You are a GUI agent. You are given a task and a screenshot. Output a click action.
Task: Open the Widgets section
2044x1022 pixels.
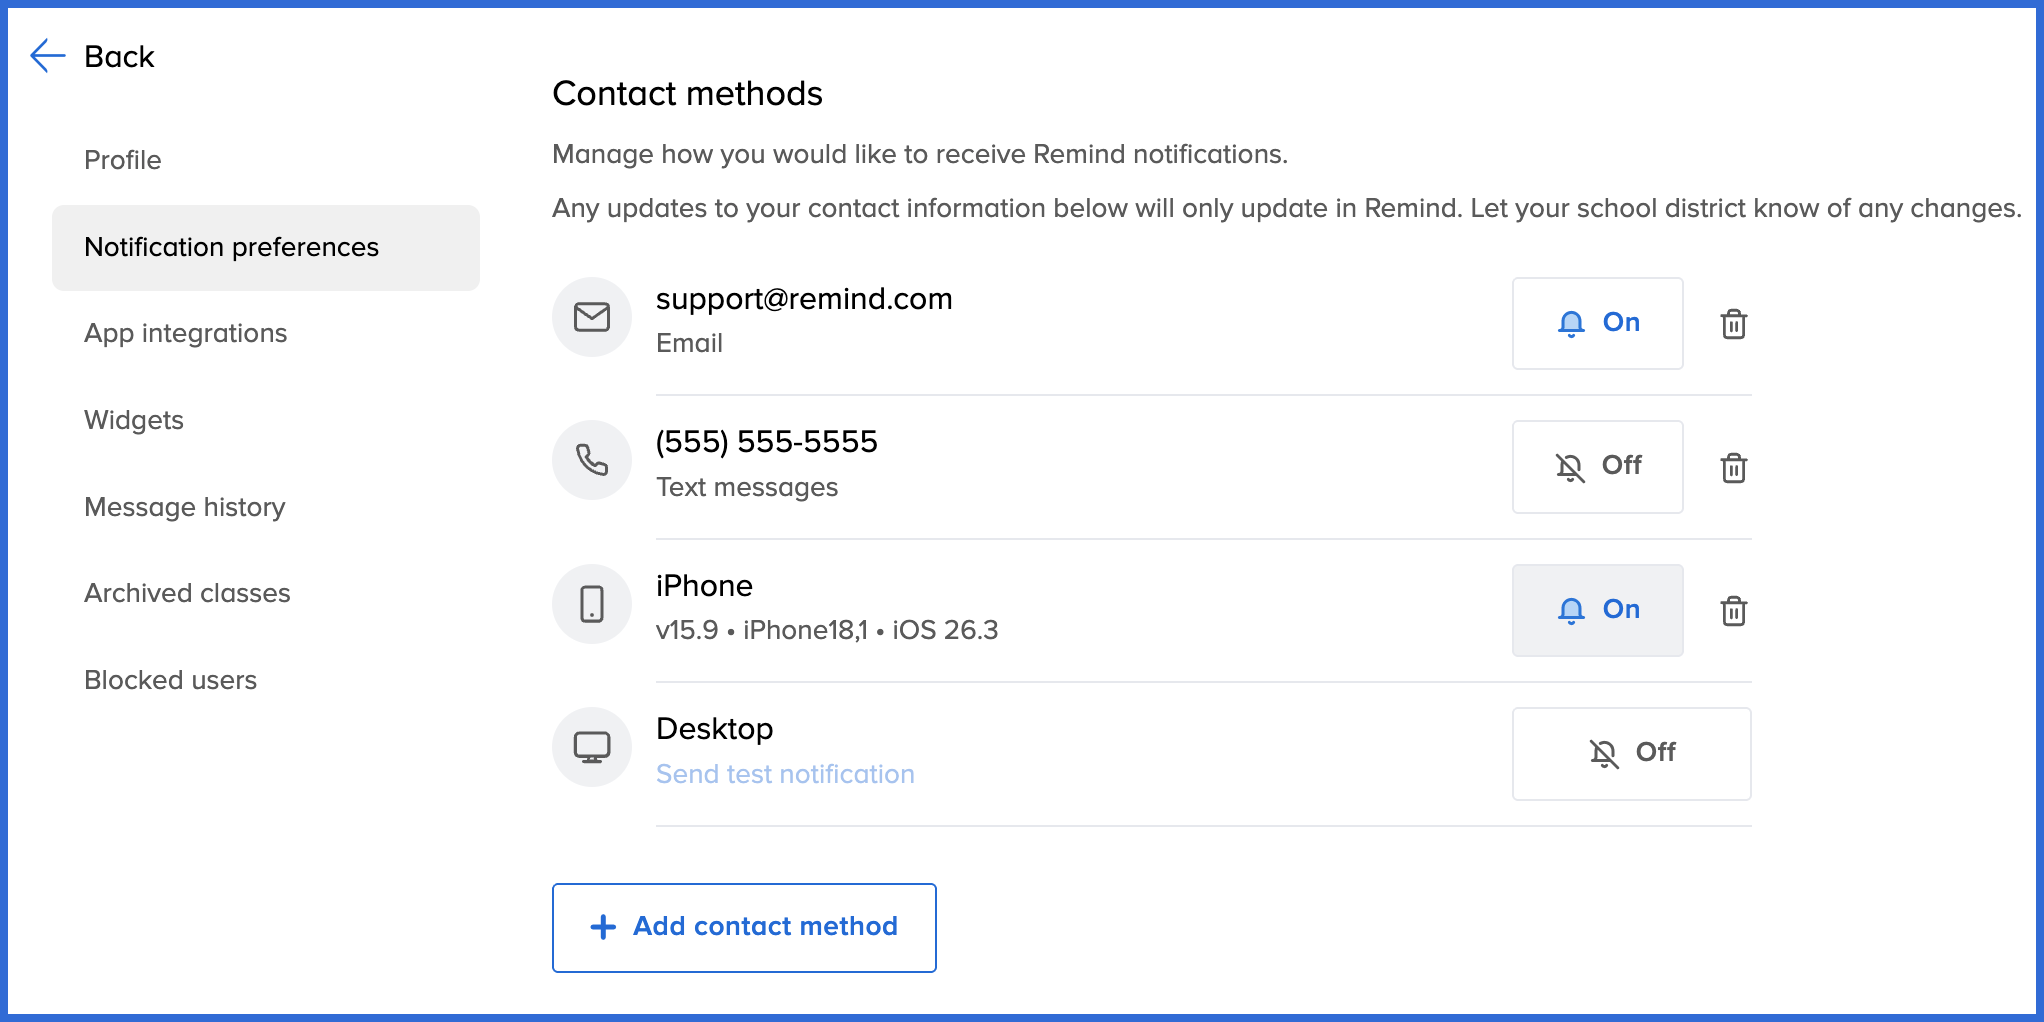(134, 420)
